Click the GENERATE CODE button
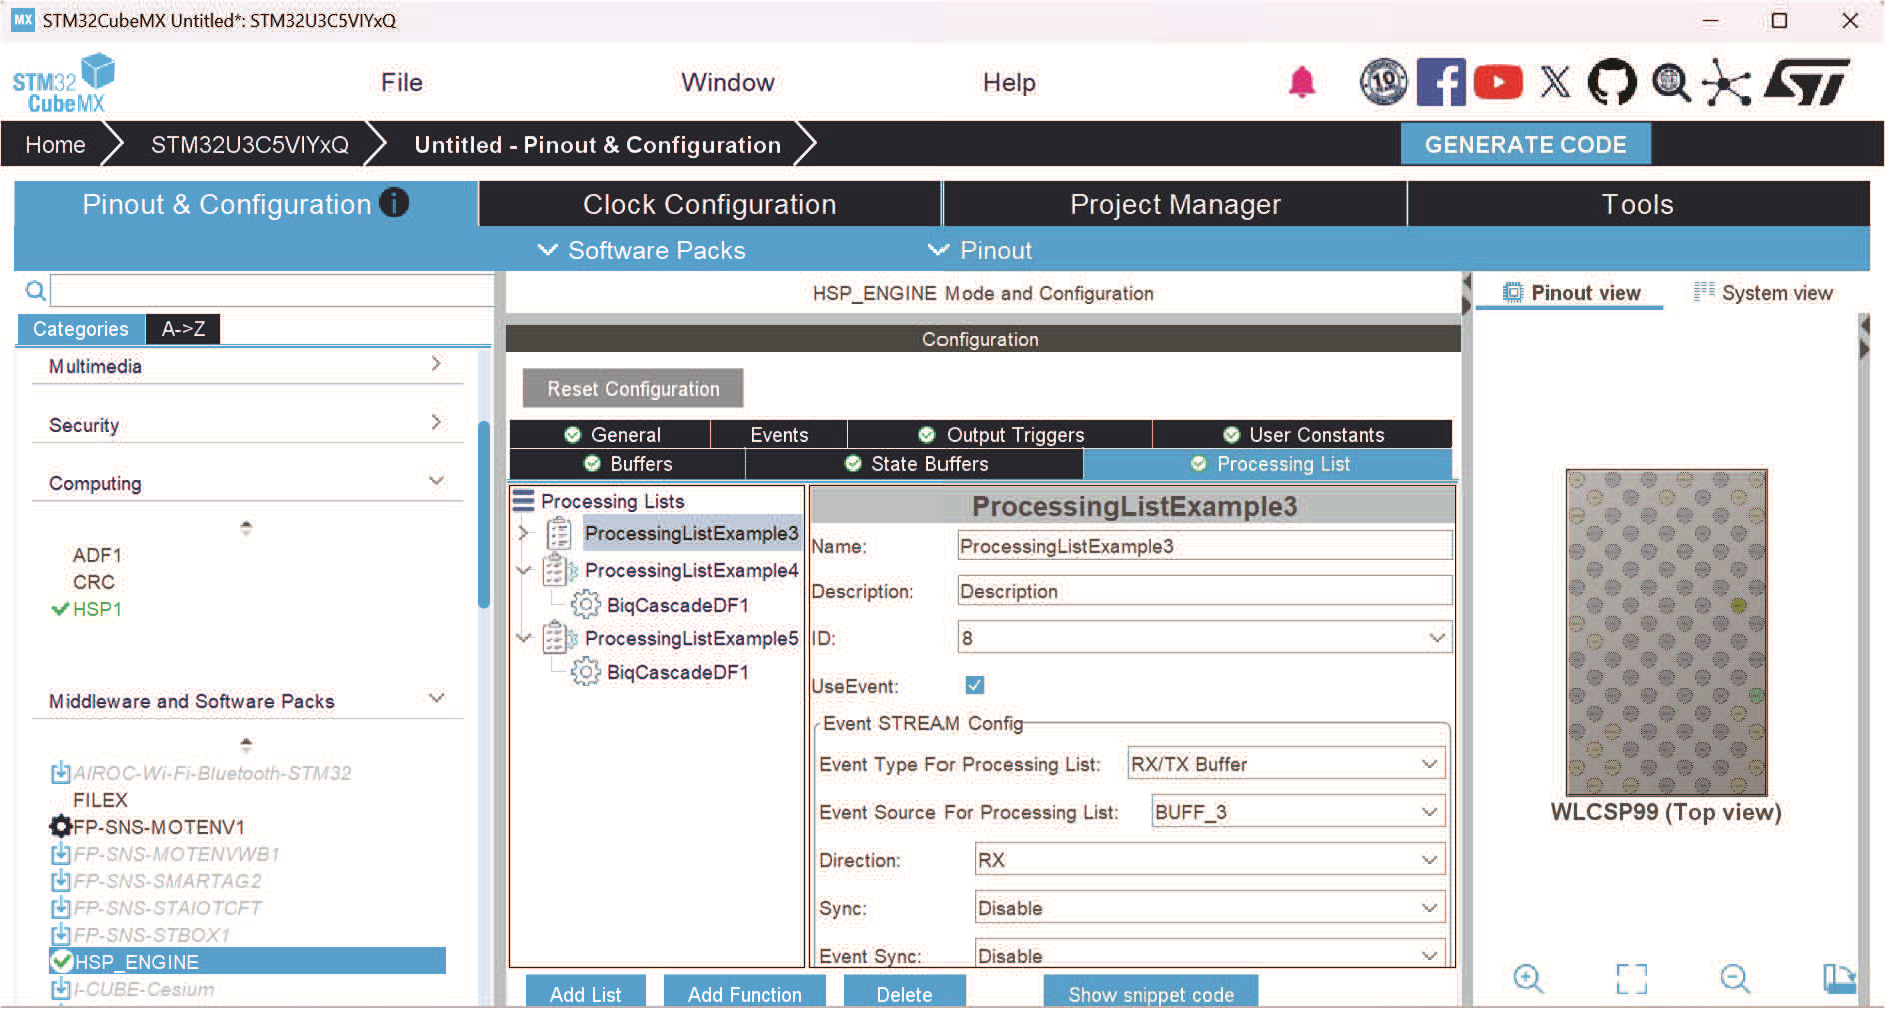1885x1009 pixels. coord(1525,144)
